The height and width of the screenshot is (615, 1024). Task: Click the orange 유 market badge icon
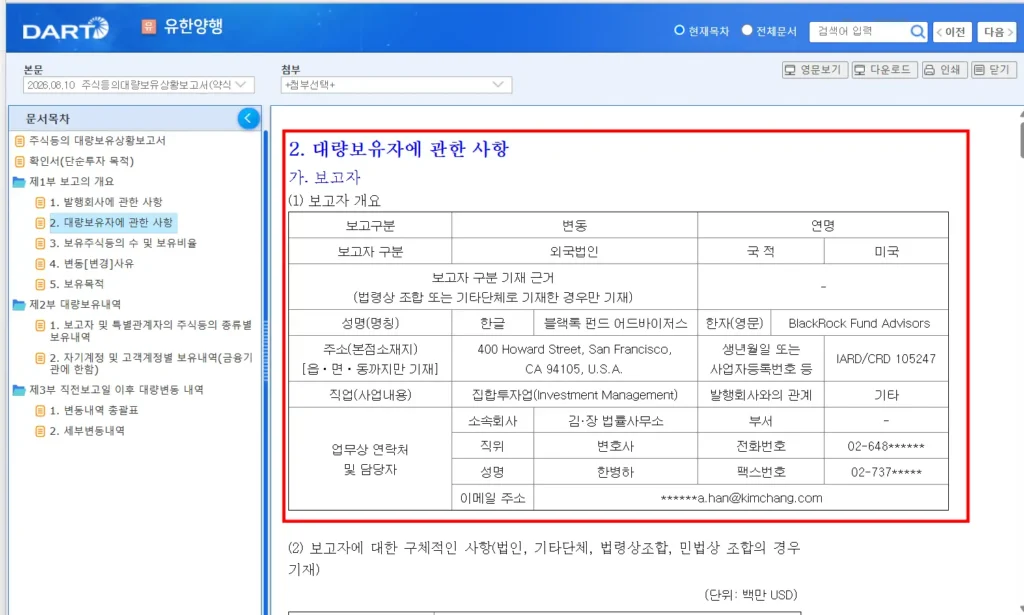149,26
